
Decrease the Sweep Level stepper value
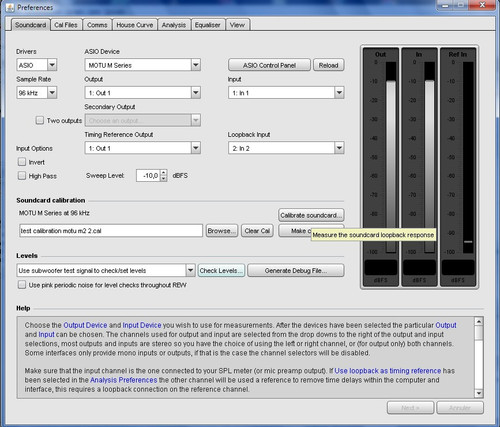pos(163,178)
